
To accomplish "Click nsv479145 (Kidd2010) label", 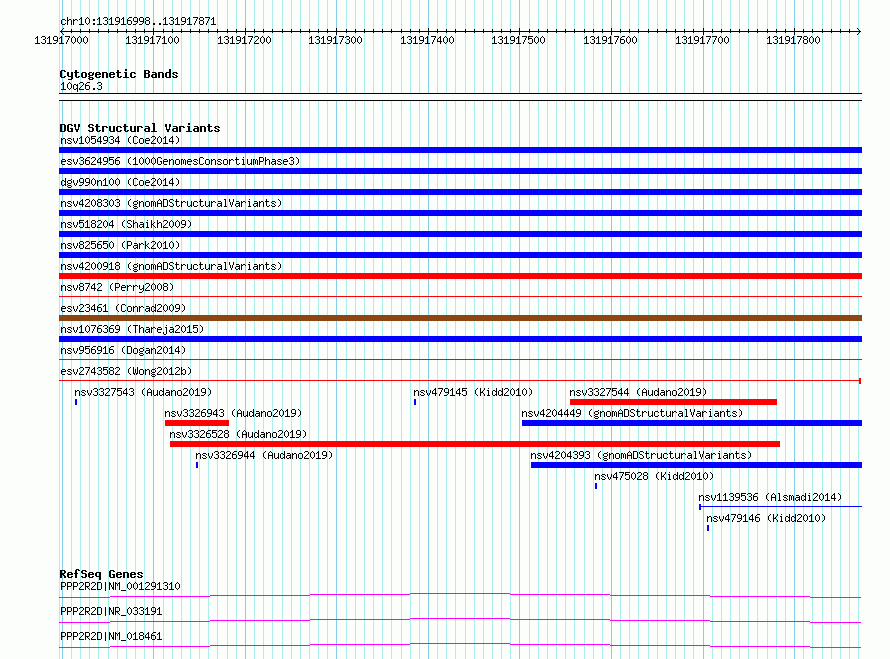I will point(473,392).
